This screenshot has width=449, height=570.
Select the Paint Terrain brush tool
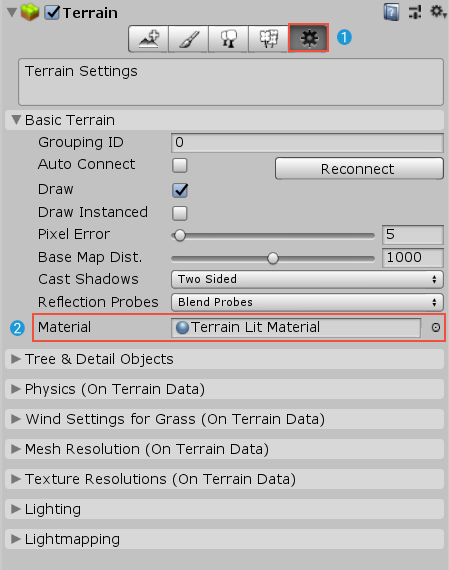[188, 39]
